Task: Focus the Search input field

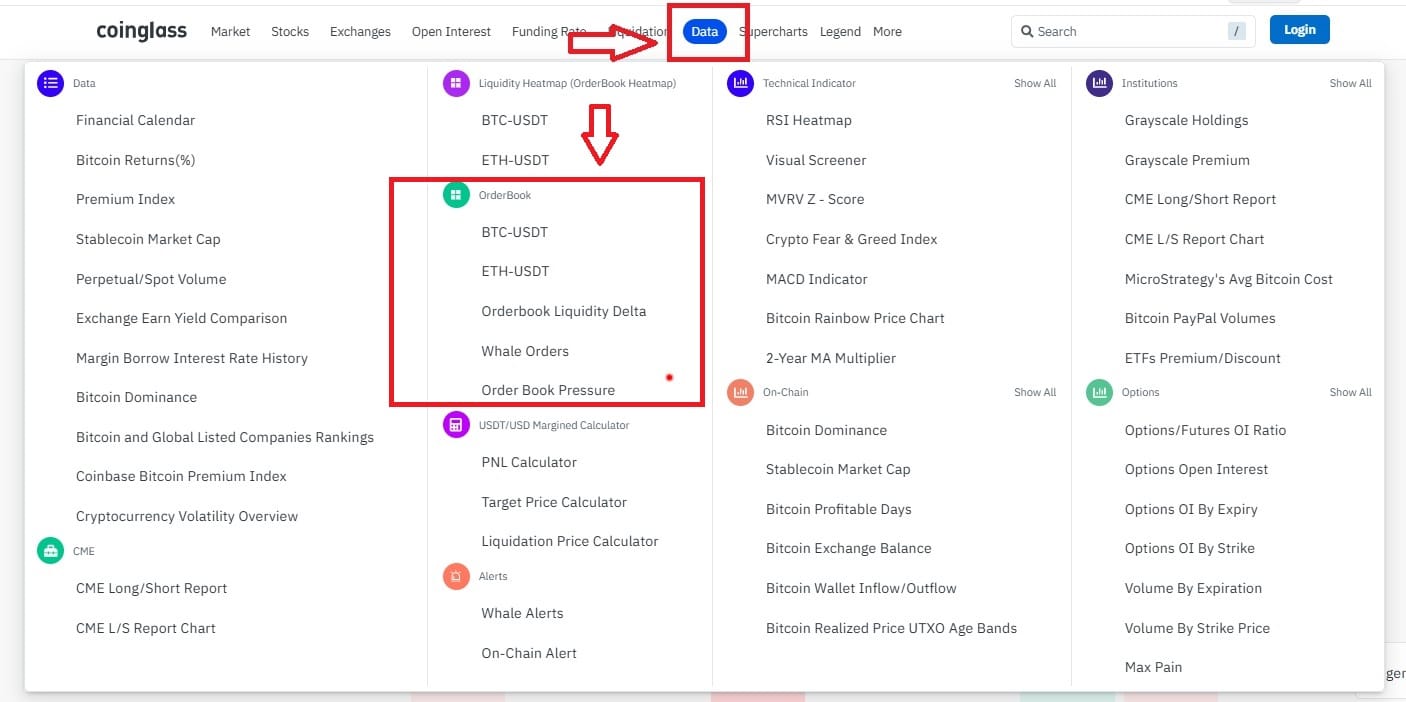Action: 1133,32
